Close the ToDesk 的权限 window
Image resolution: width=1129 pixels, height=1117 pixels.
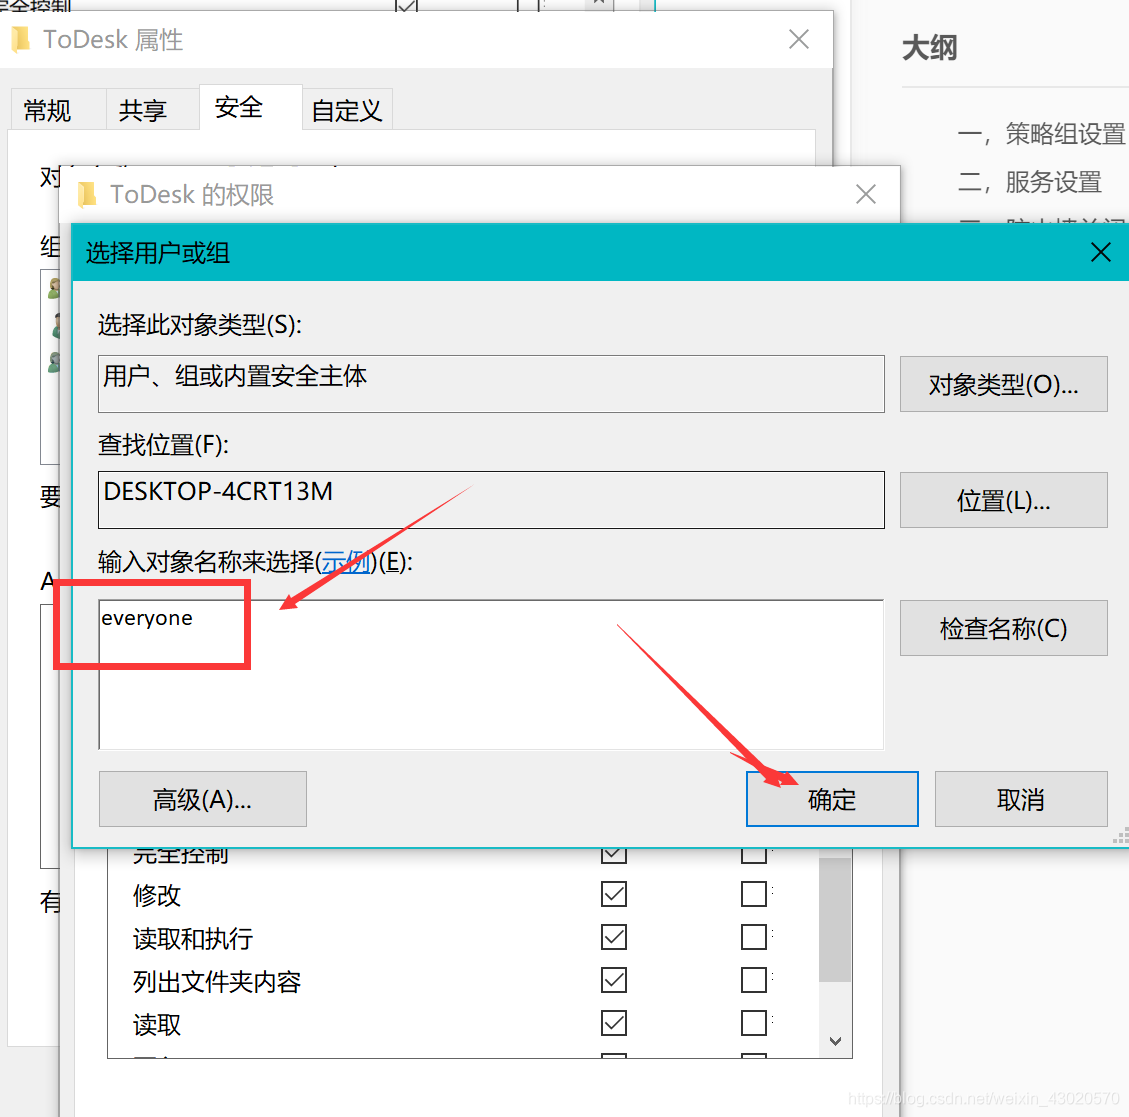pyautogui.click(x=865, y=194)
